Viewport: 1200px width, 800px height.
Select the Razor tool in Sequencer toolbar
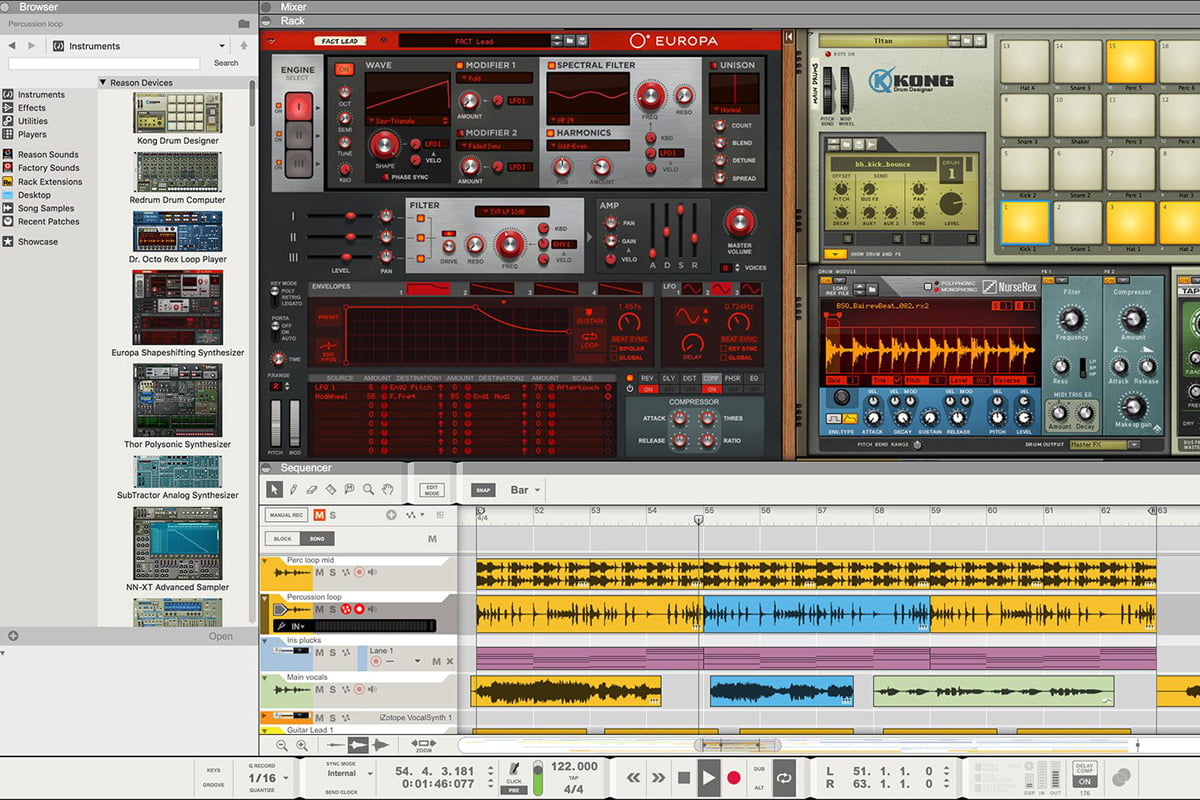pos(331,490)
